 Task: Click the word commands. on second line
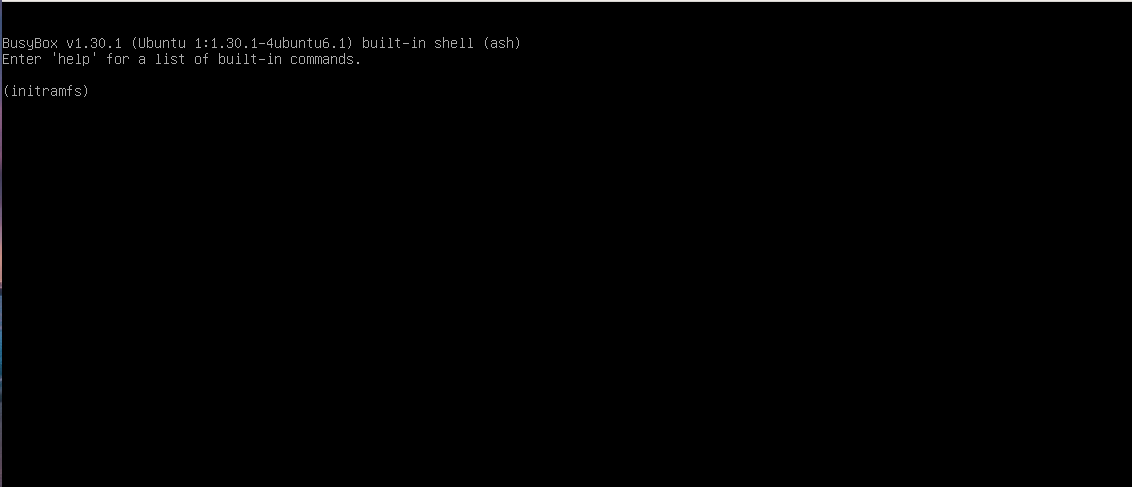point(326,59)
